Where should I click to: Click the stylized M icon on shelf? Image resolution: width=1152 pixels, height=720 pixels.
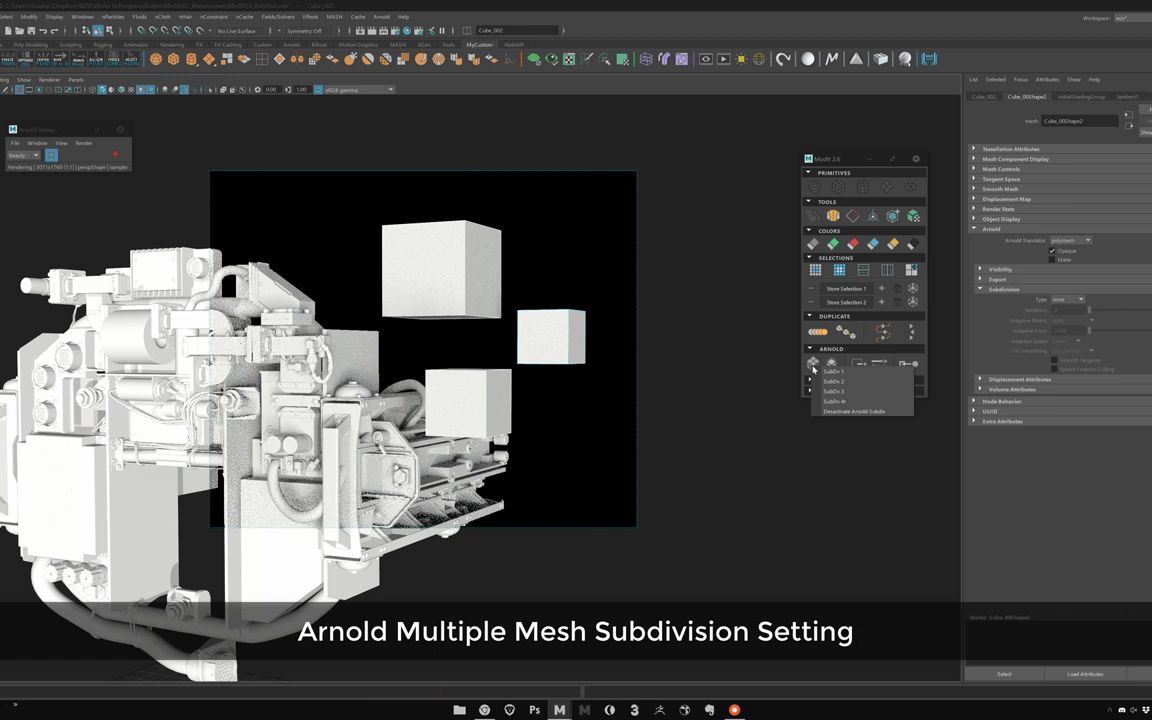point(831,59)
